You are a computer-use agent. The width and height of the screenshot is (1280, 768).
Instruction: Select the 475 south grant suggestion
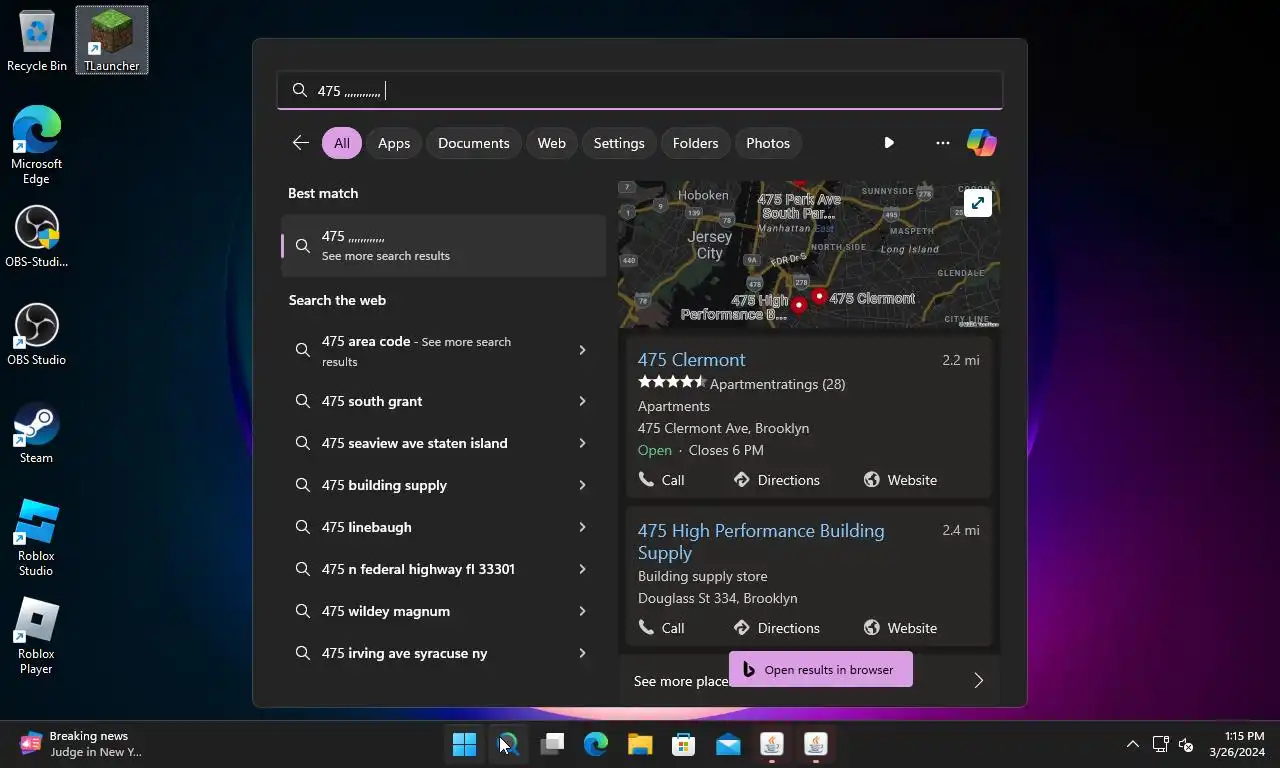372,401
